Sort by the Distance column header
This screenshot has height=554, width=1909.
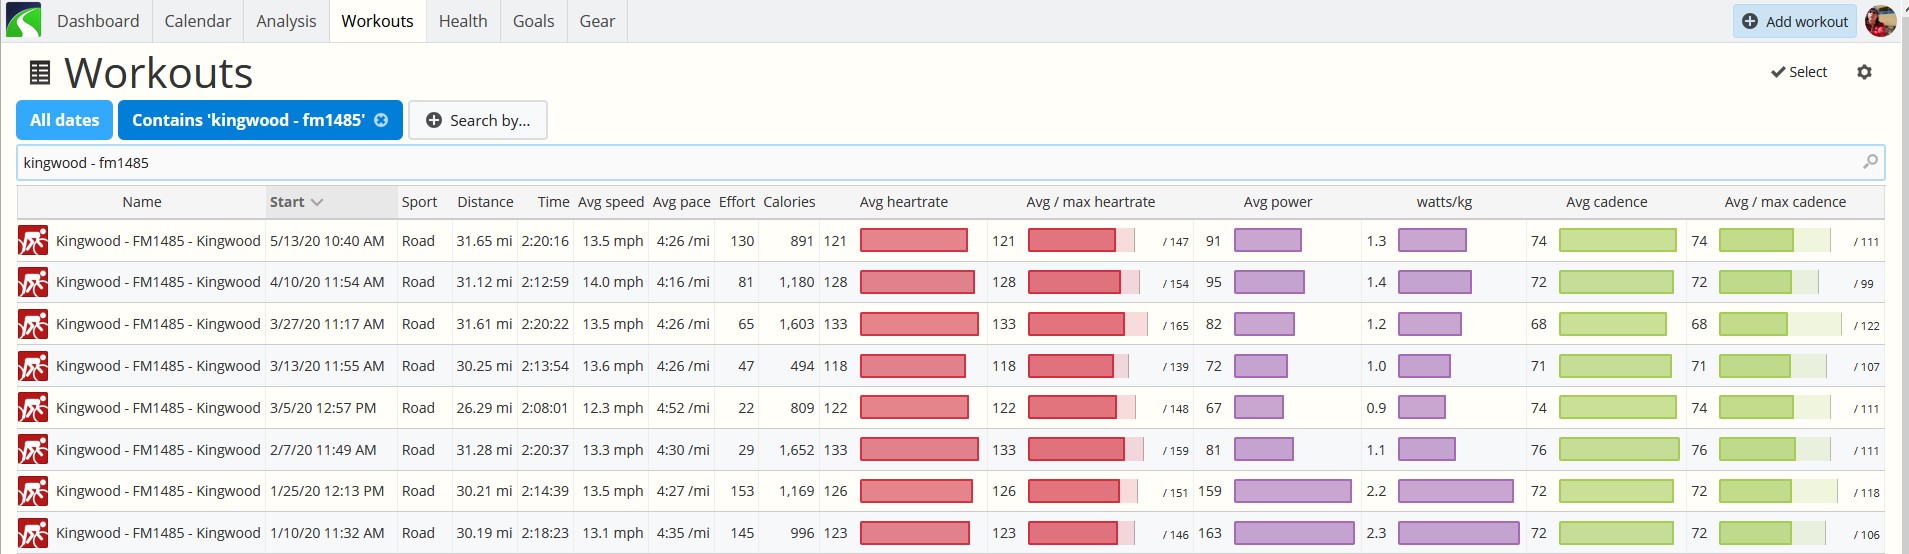(485, 202)
